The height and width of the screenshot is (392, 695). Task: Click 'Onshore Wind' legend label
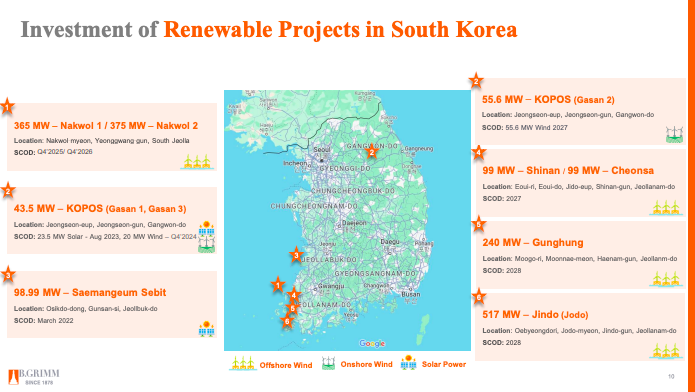[367, 365]
